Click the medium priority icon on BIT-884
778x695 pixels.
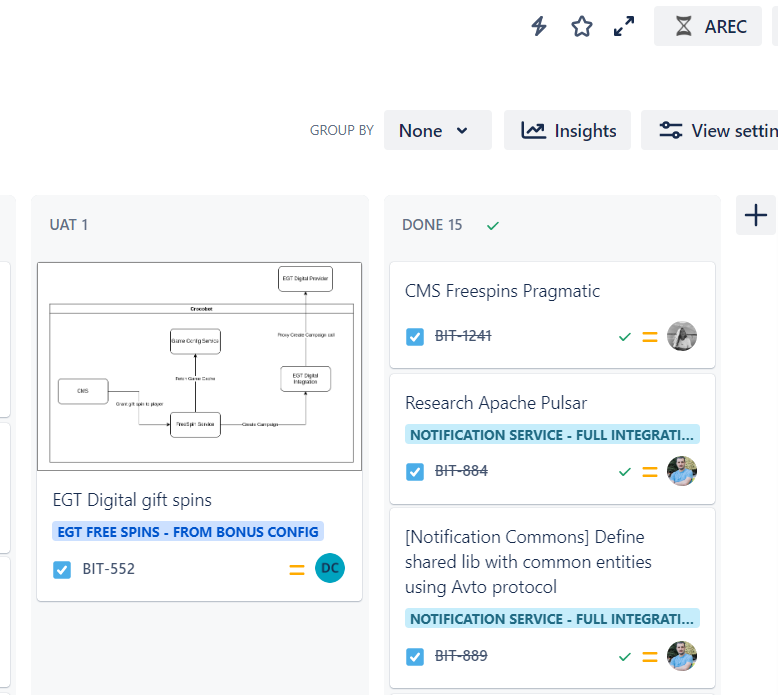[649, 472]
